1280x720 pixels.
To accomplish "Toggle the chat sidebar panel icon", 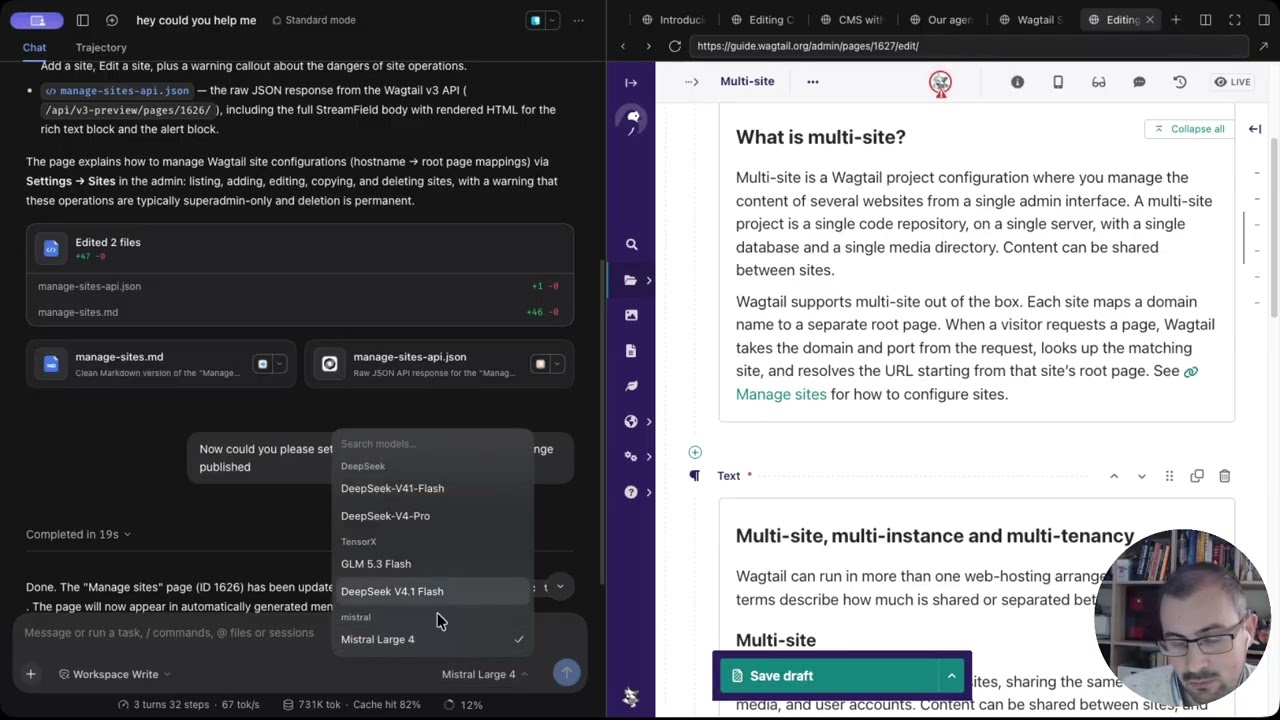I will pos(83,20).
